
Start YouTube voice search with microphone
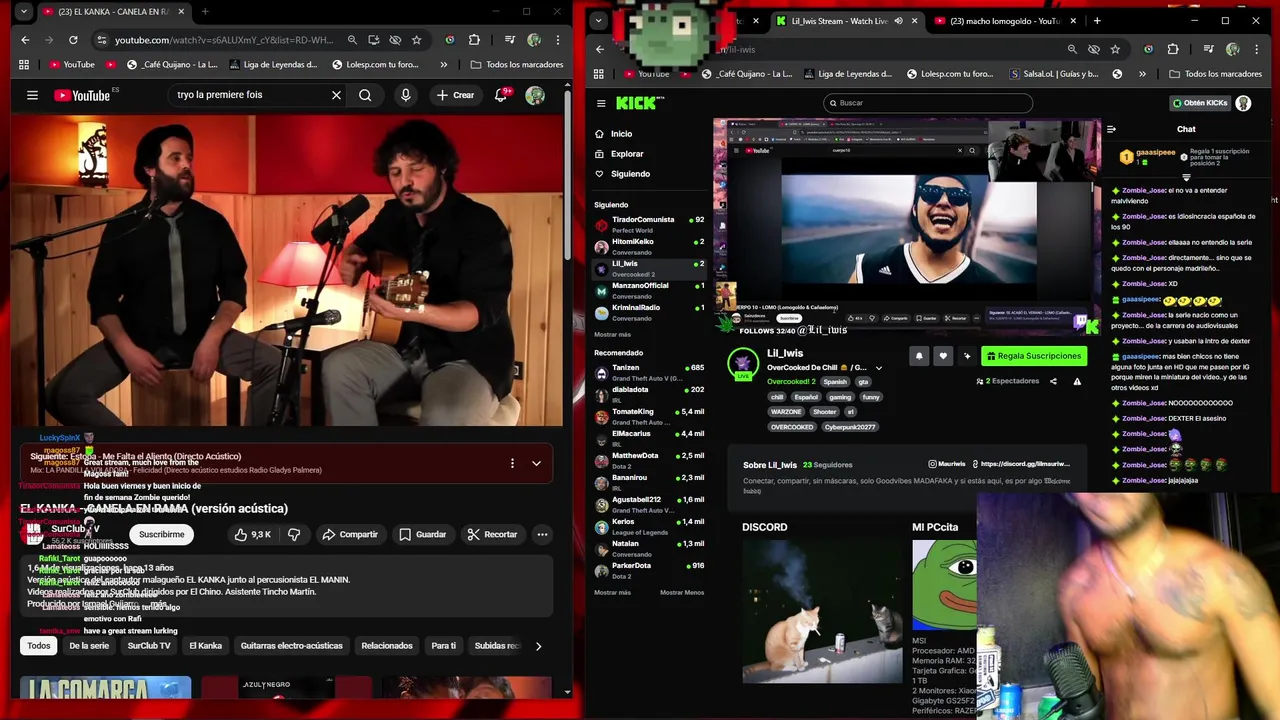pos(405,95)
